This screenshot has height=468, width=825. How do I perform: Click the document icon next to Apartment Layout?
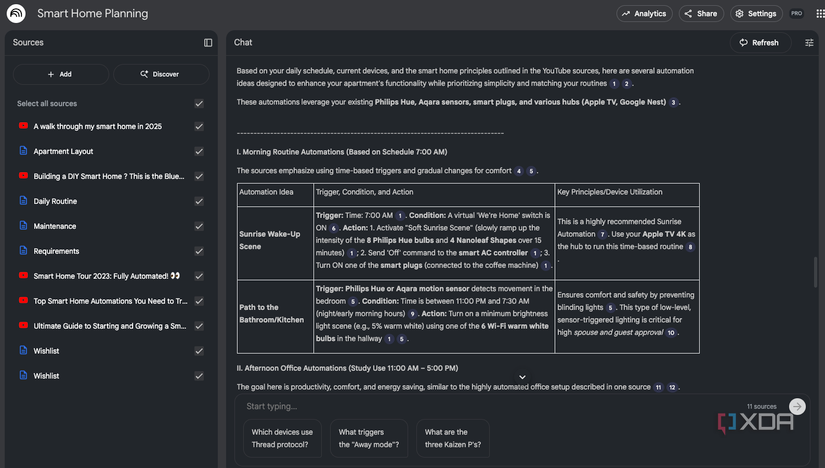(x=23, y=151)
